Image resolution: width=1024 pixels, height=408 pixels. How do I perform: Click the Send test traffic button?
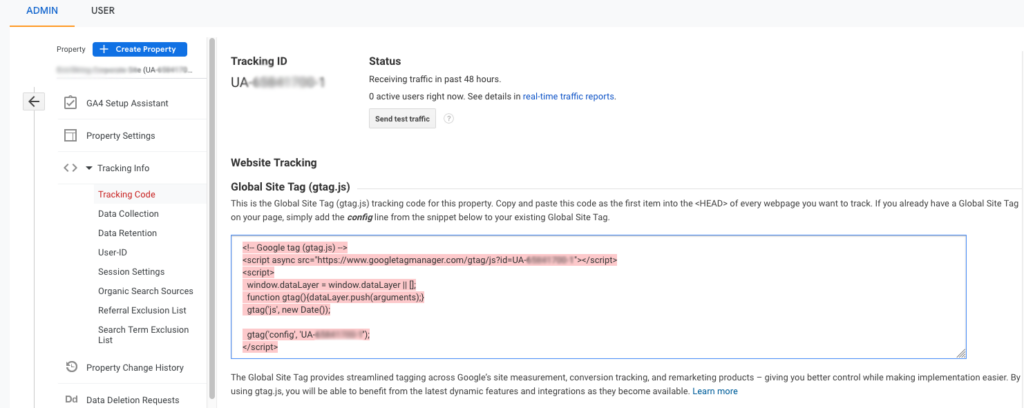pyautogui.click(x=402, y=119)
